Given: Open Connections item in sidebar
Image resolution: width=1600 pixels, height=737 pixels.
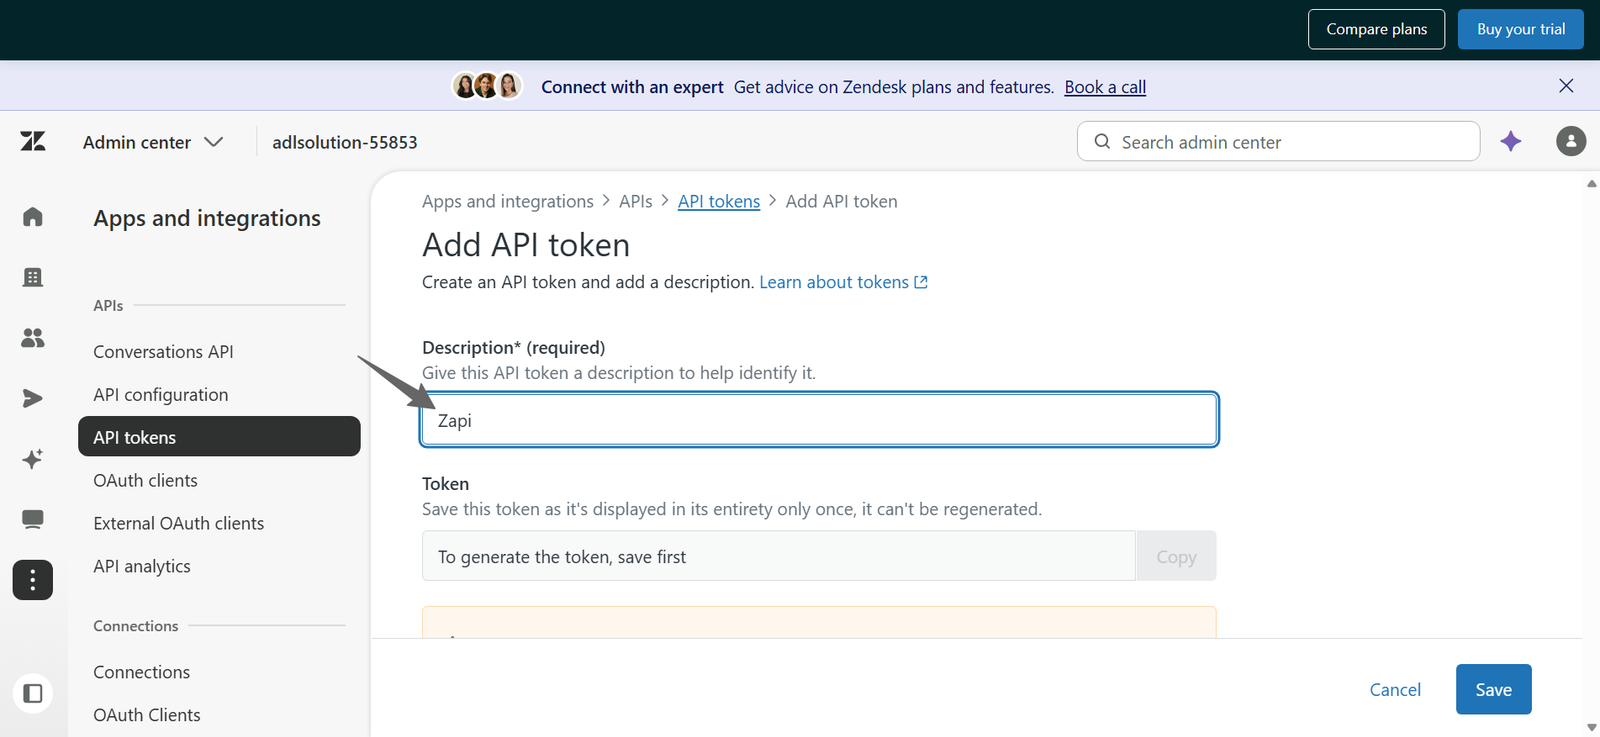Looking at the screenshot, I should pyautogui.click(x=141, y=672).
